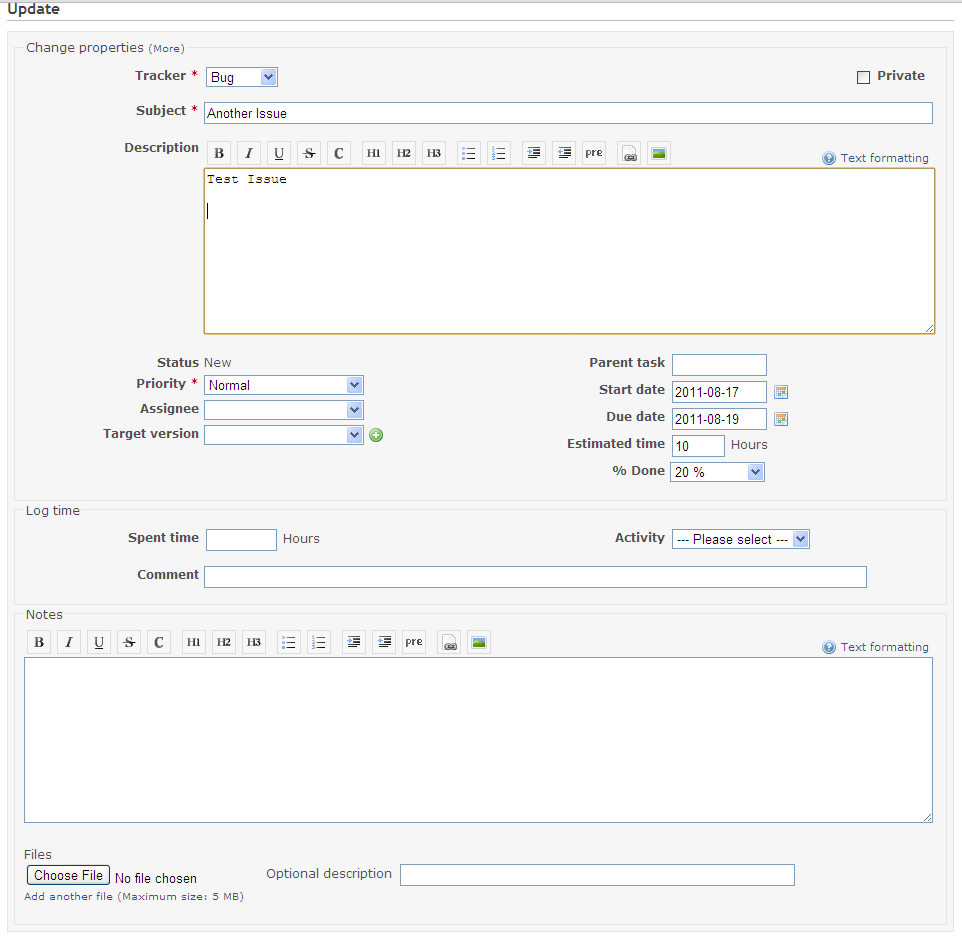Apply Italic in the Description toolbar
The width and height of the screenshot is (962, 941).
coord(249,153)
